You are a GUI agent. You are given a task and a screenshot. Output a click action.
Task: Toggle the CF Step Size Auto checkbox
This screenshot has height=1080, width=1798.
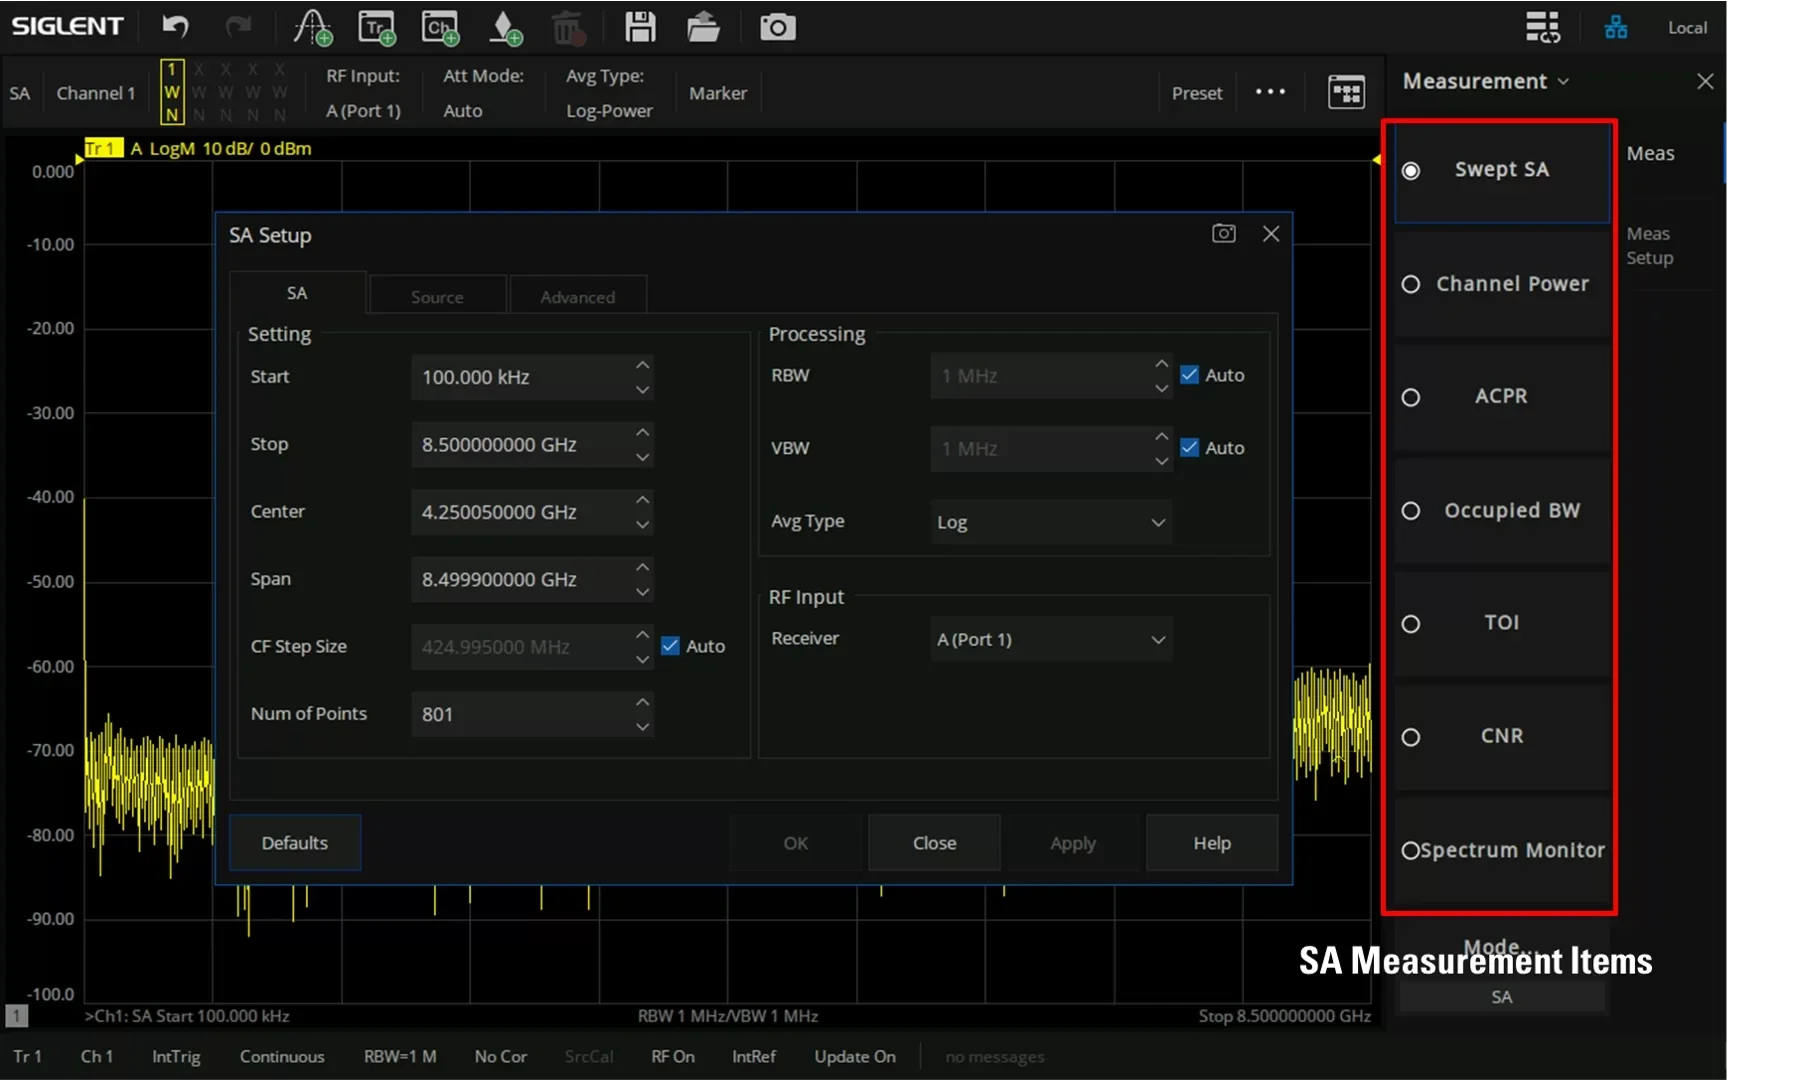(x=670, y=646)
